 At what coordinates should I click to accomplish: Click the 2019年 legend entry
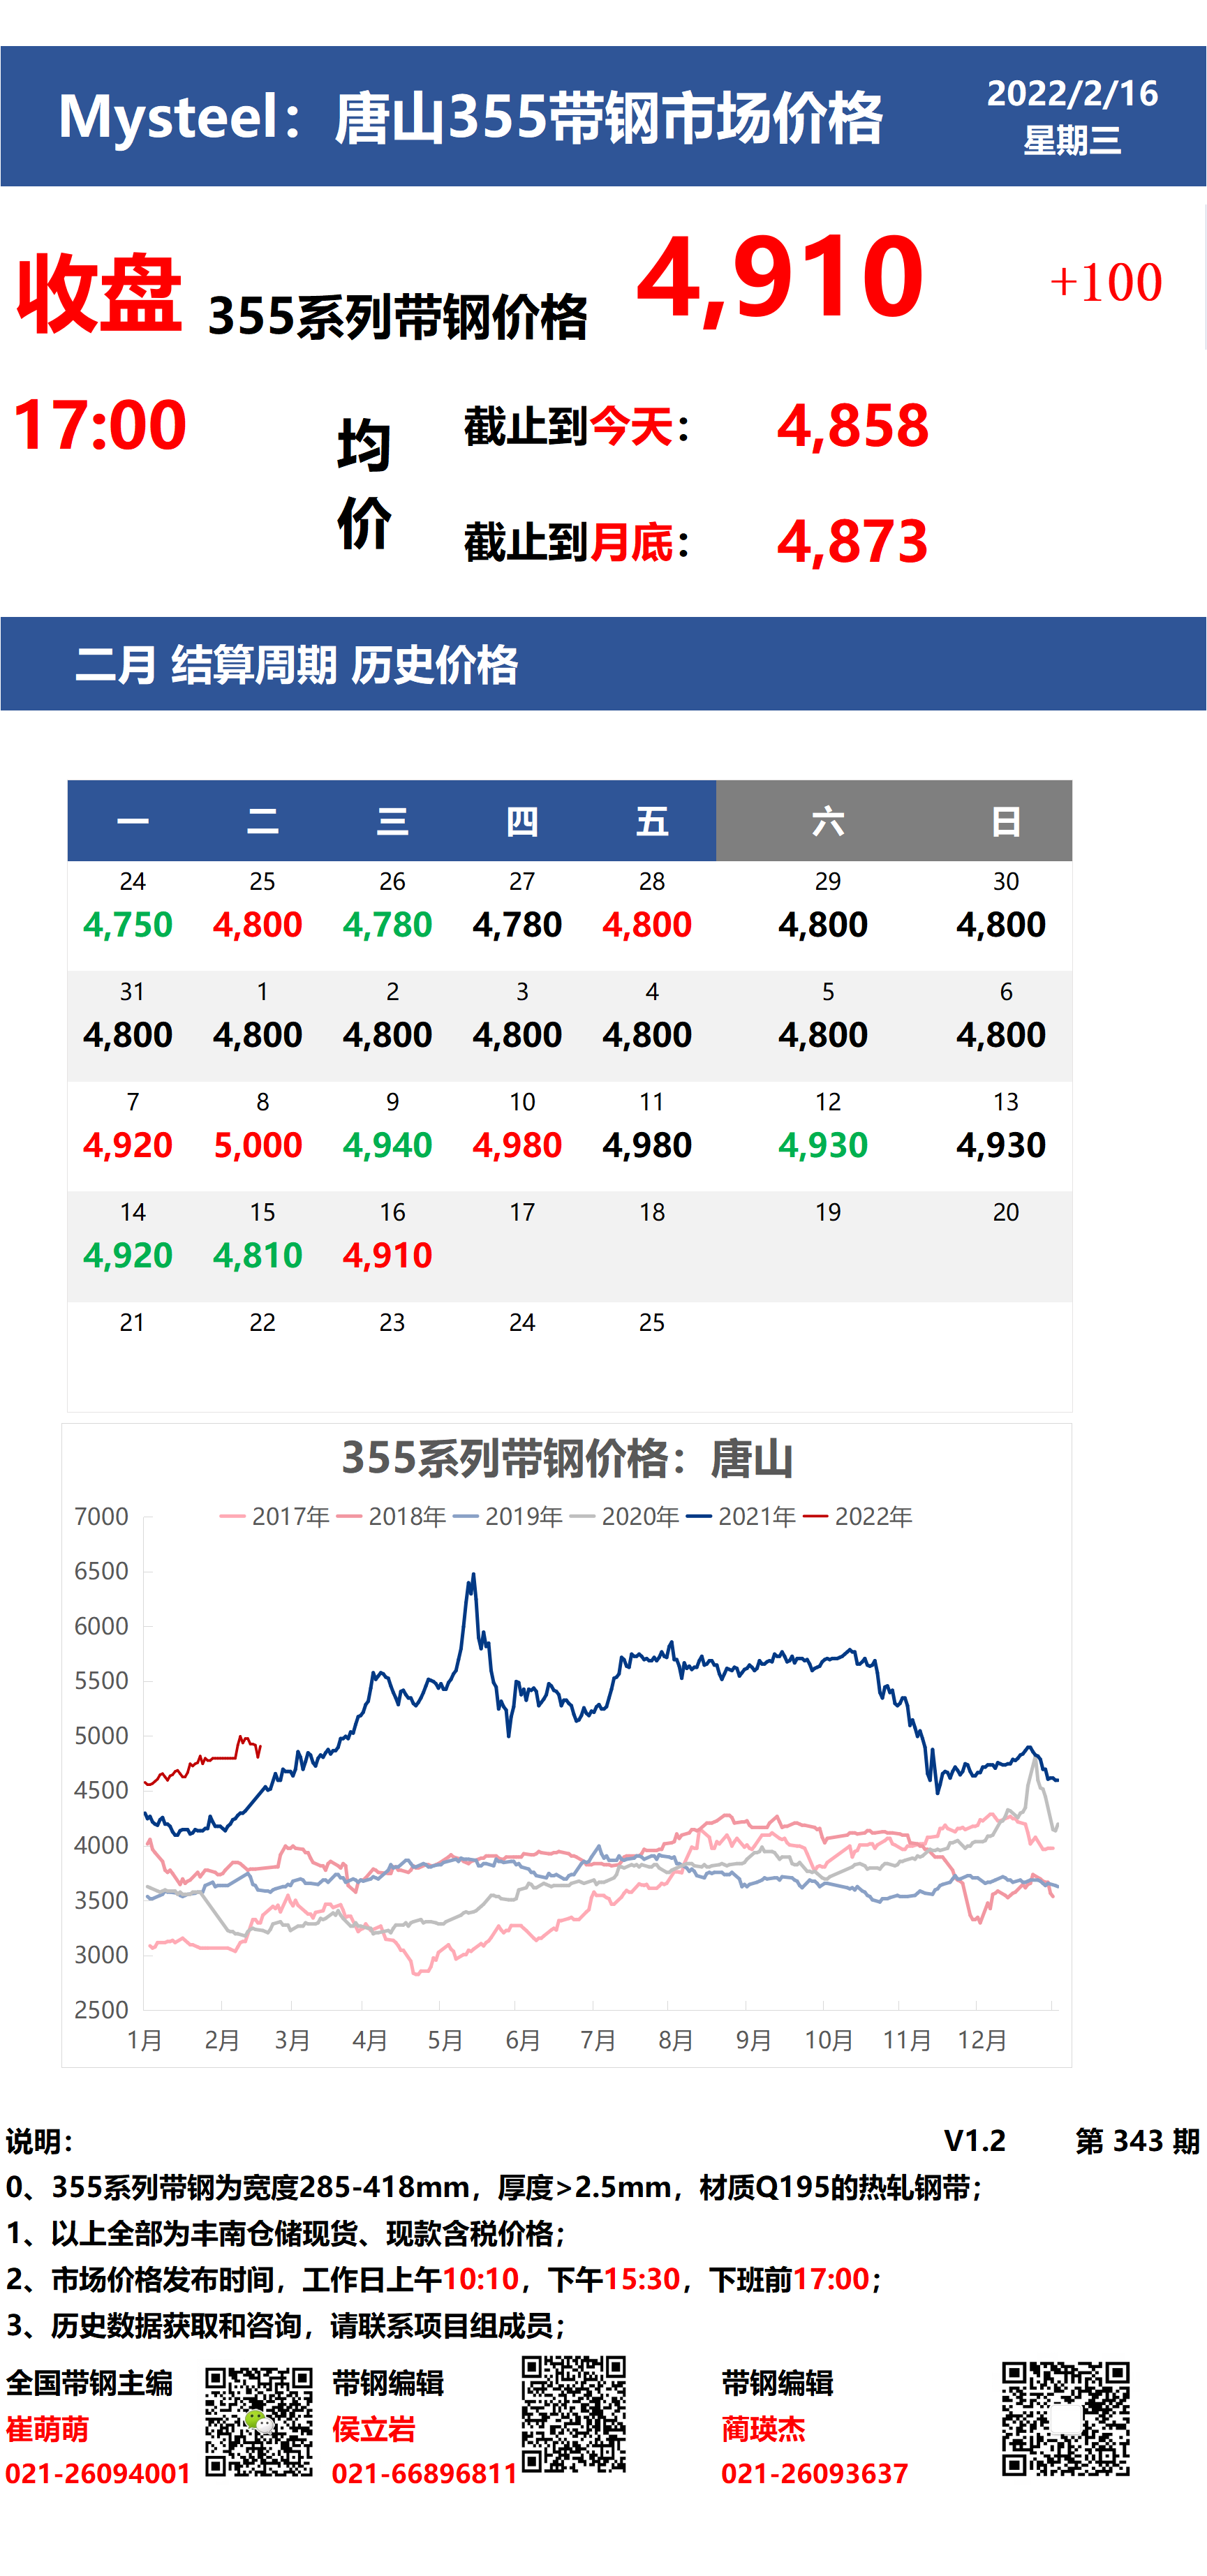pyautogui.click(x=508, y=1516)
